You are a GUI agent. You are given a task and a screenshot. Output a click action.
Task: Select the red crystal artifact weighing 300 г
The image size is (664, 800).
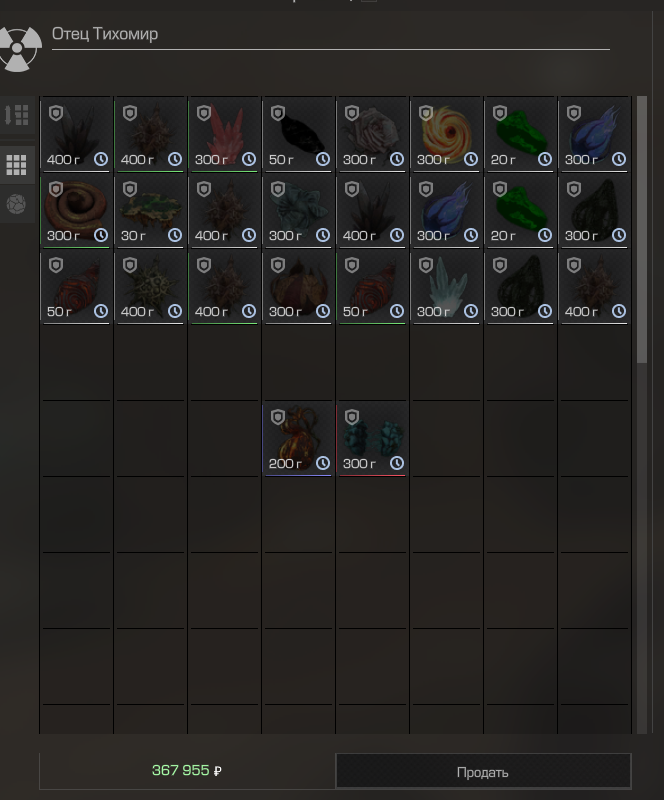tap(224, 135)
